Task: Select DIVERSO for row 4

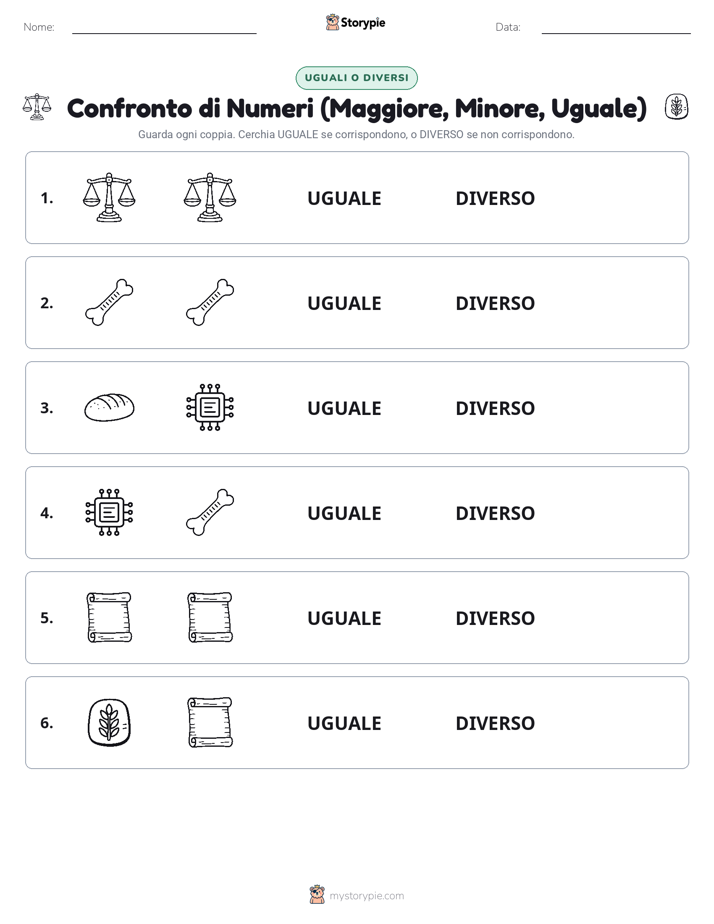Action: pos(495,513)
